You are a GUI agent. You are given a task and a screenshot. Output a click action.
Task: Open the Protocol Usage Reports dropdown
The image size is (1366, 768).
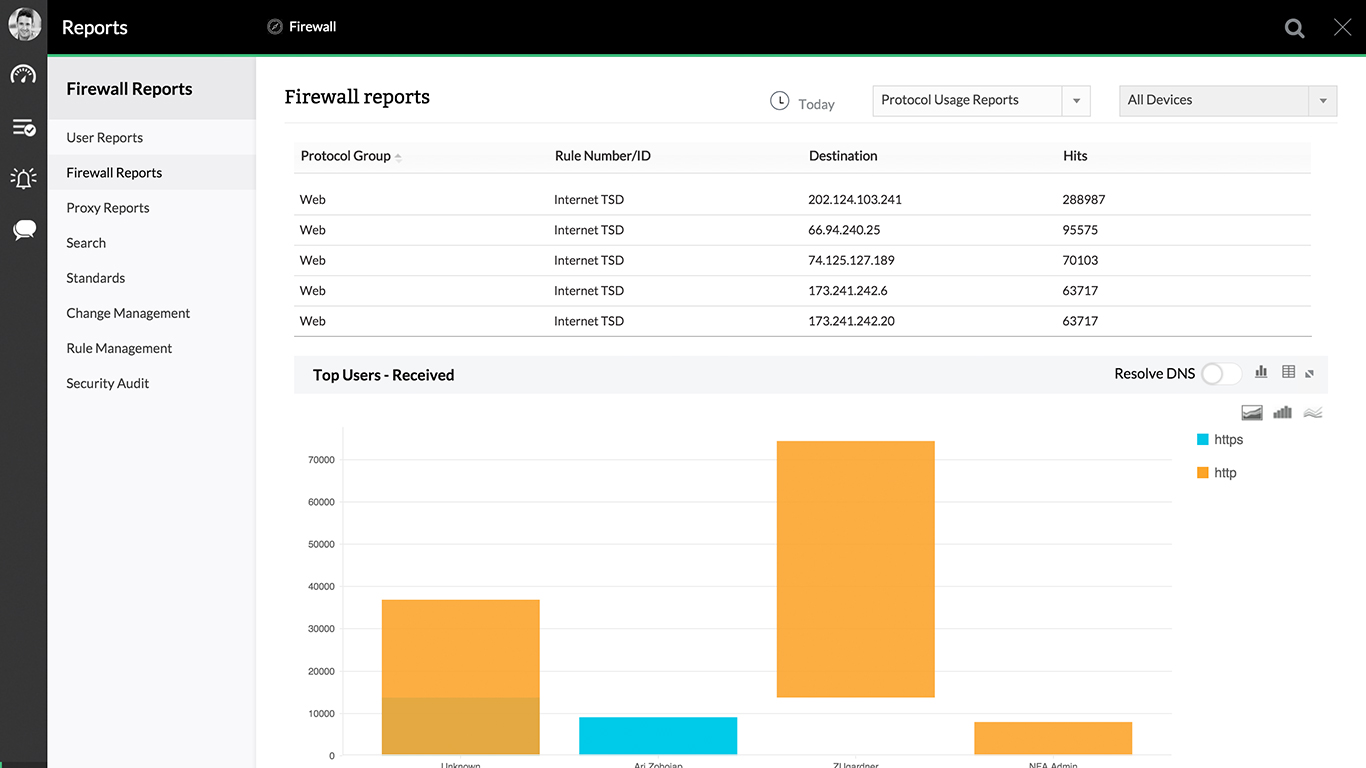pos(981,101)
